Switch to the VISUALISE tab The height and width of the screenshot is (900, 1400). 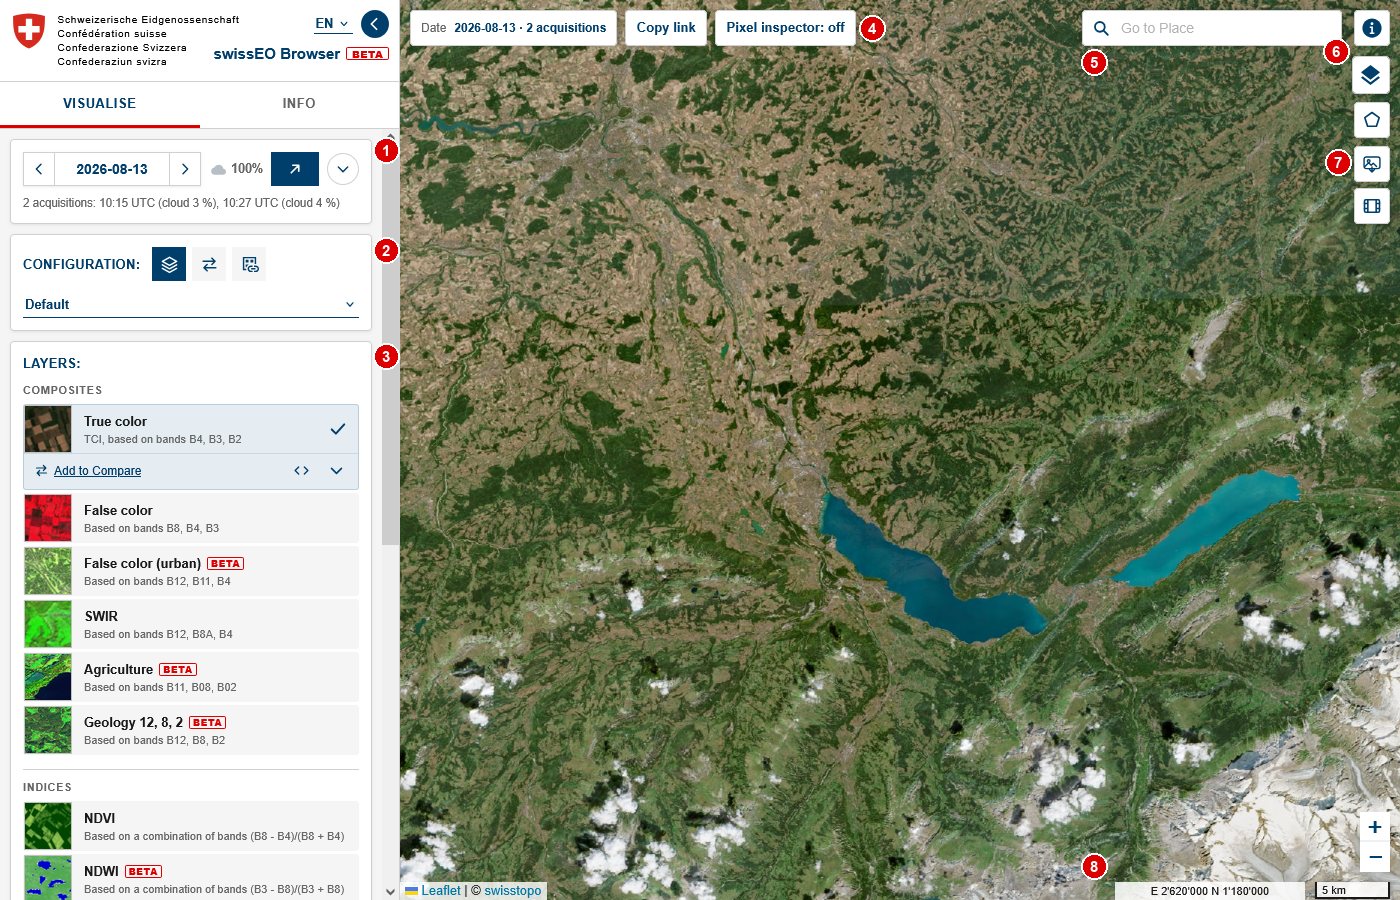(100, 103)
